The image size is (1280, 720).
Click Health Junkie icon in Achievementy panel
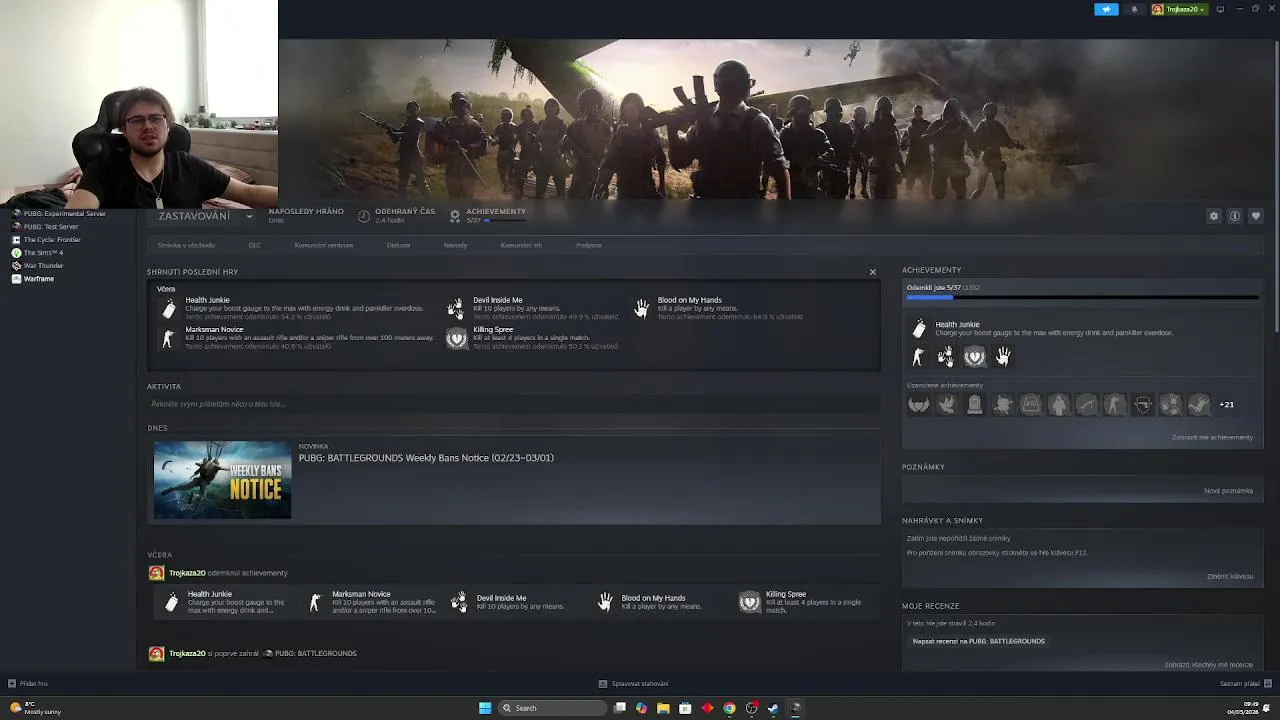coord(919,329)
